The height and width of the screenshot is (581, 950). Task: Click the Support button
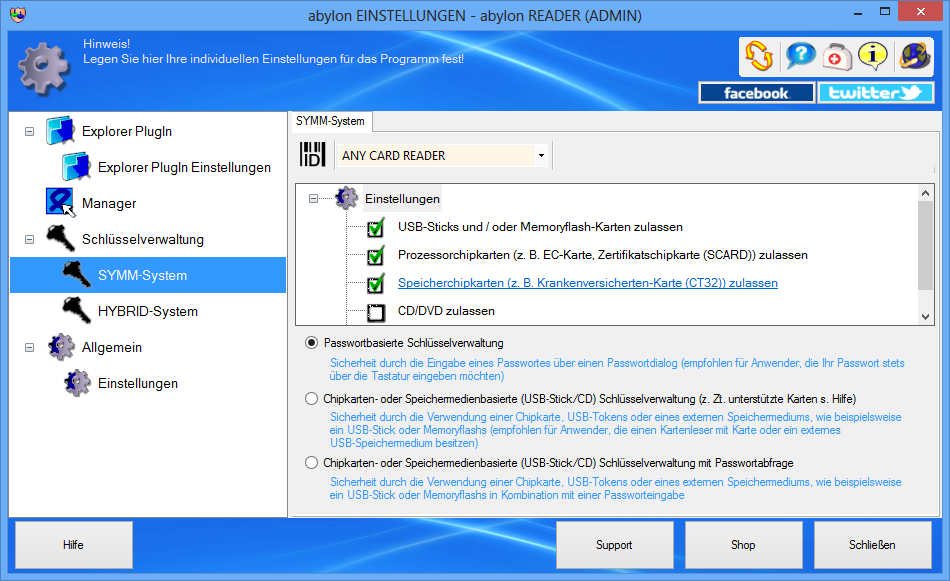point(614,545)
